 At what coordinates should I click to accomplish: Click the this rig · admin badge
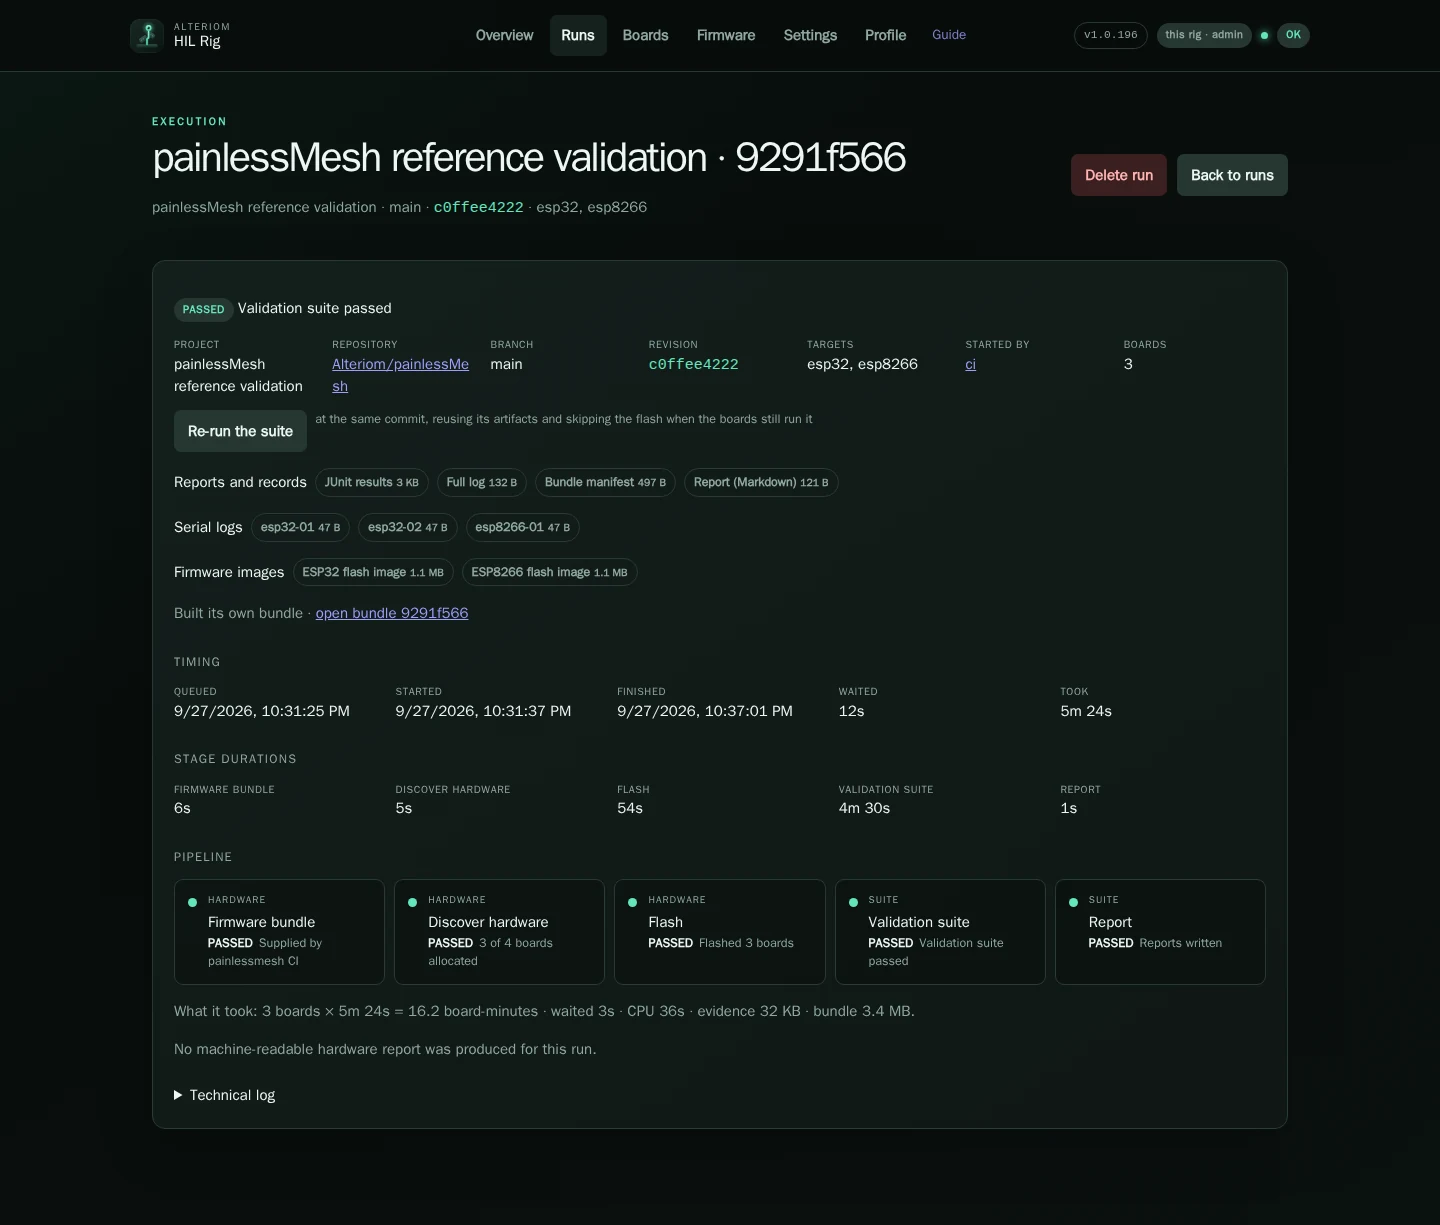pyautogui.click(x=1204, y=35)
